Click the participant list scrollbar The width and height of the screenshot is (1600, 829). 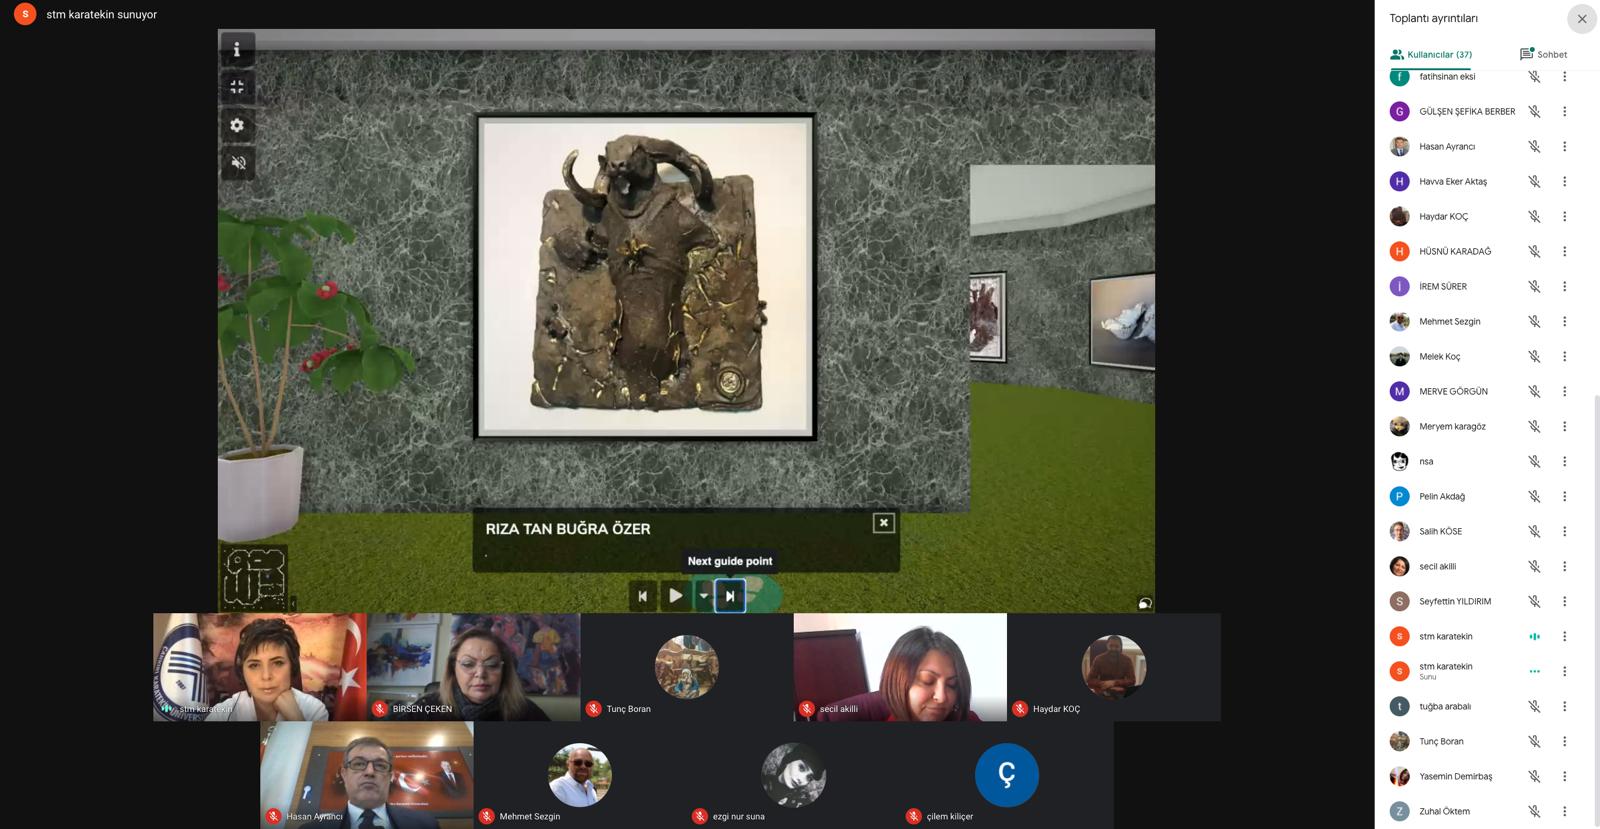1596,610
